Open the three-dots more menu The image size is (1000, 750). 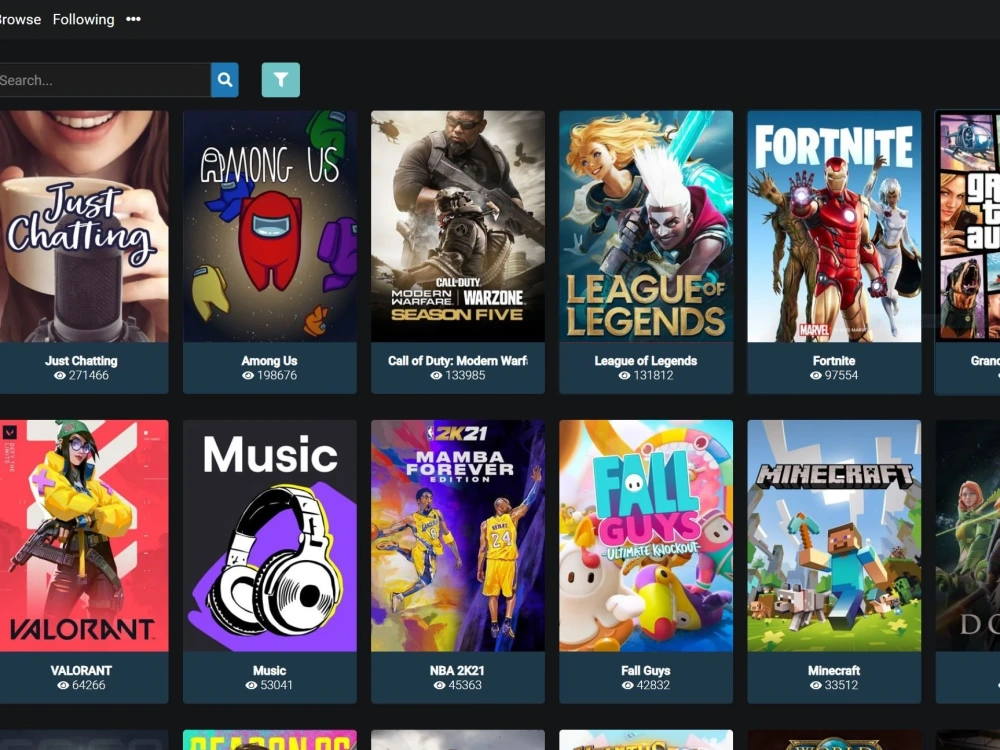click(133, 19)
